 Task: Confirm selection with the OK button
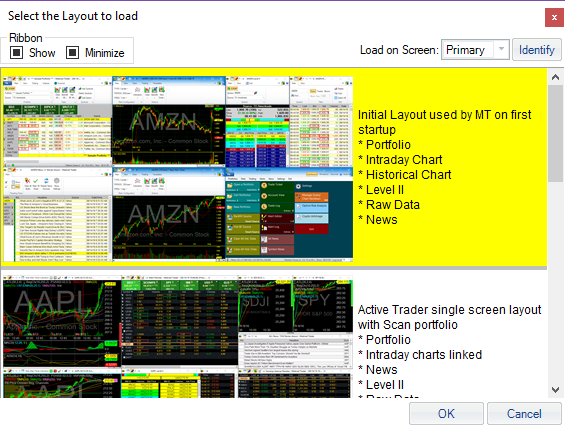pos(446,413)
